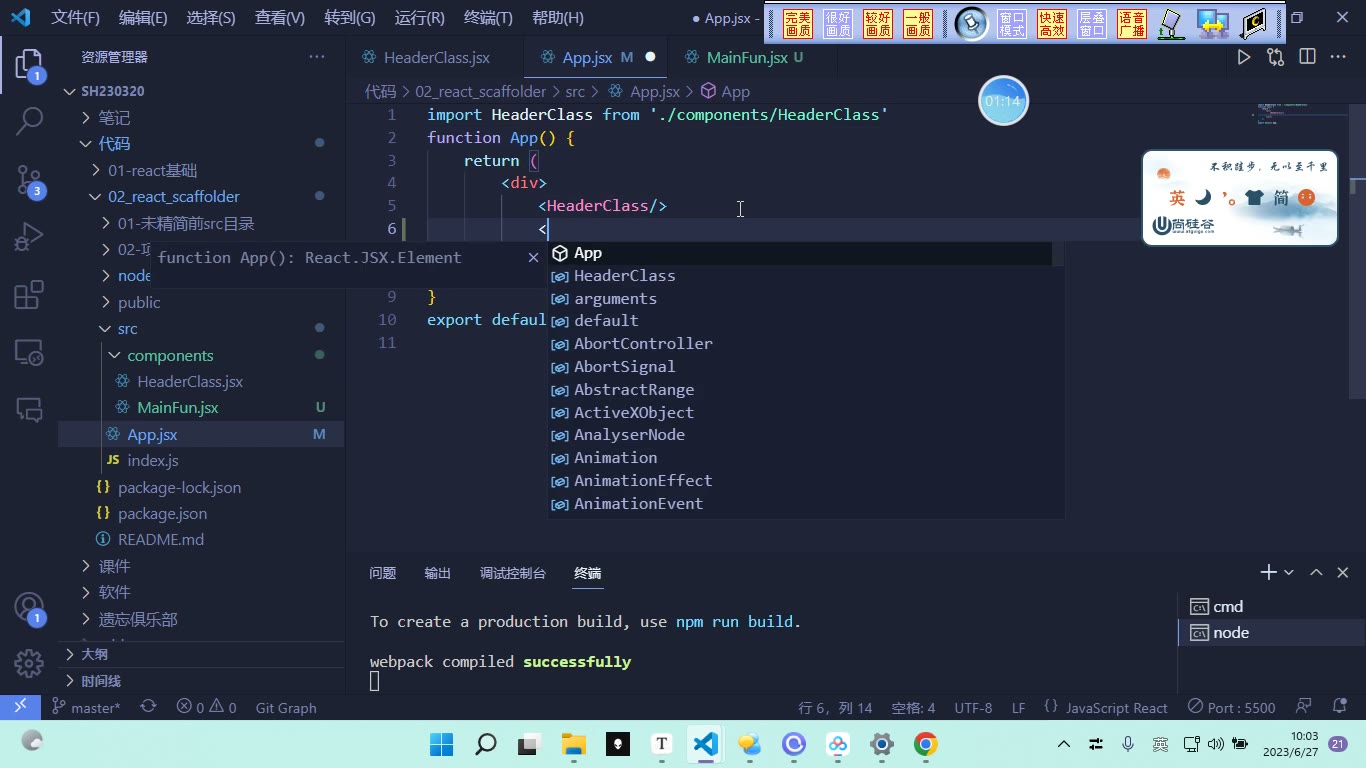Open Explorer panel more actions ellipsis
This screenshot has width=1366, height=768.
click(317, 57)
